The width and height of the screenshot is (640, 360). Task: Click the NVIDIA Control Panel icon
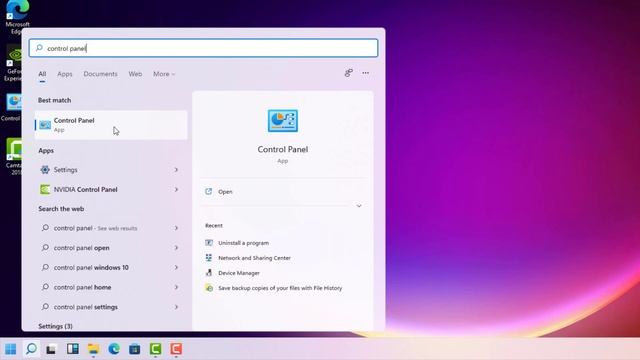[x=45, y=189]
